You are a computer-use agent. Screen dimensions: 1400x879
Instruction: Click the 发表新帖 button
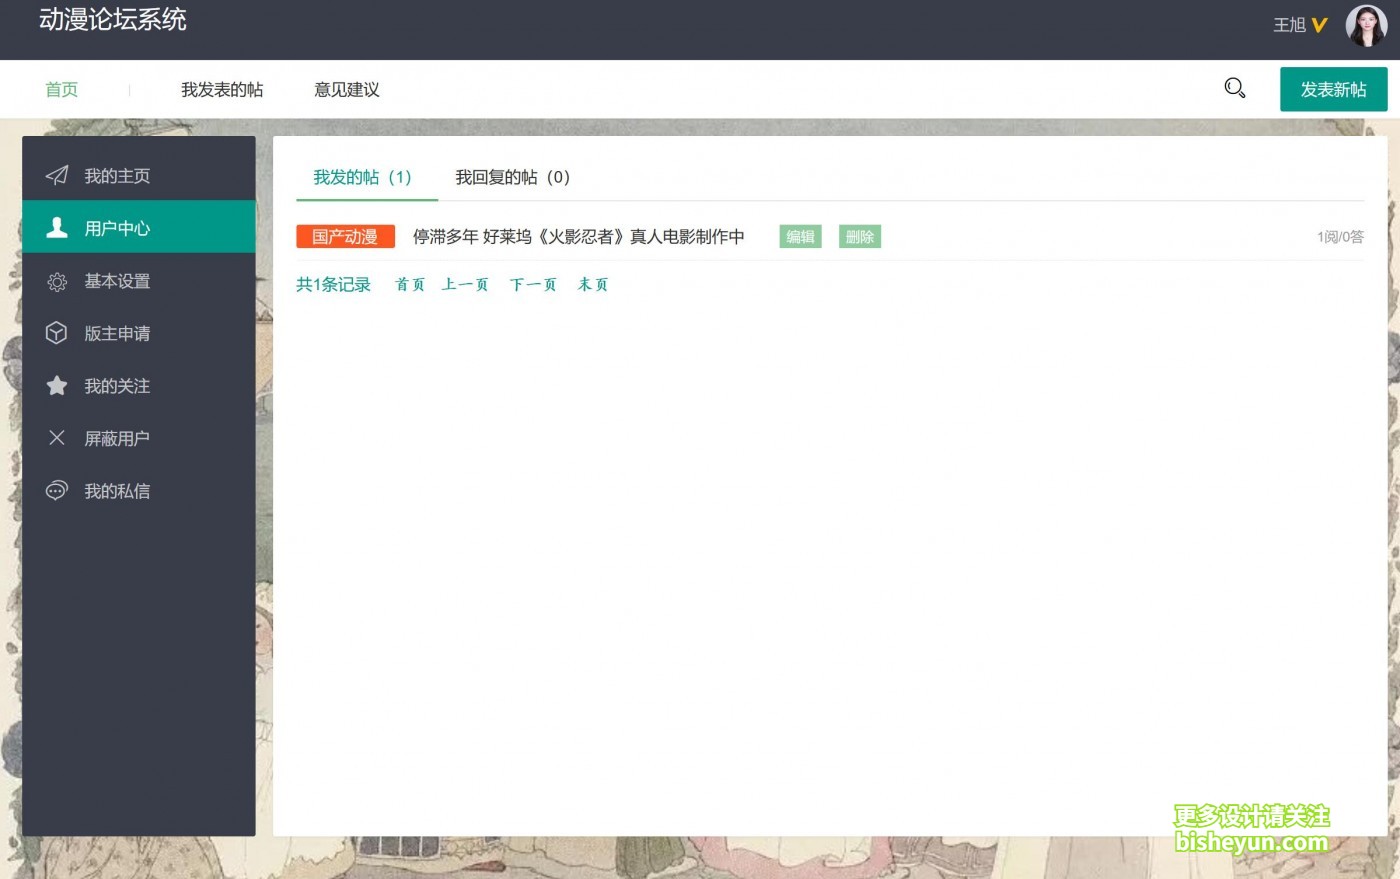pyautogui.click(x=1333, y=89)
